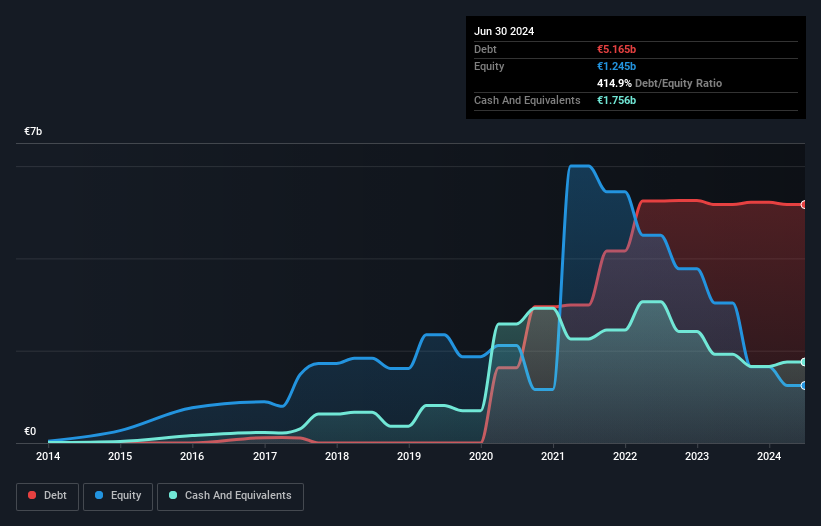Click the red Debt legend dot

[x=32, y=495]
